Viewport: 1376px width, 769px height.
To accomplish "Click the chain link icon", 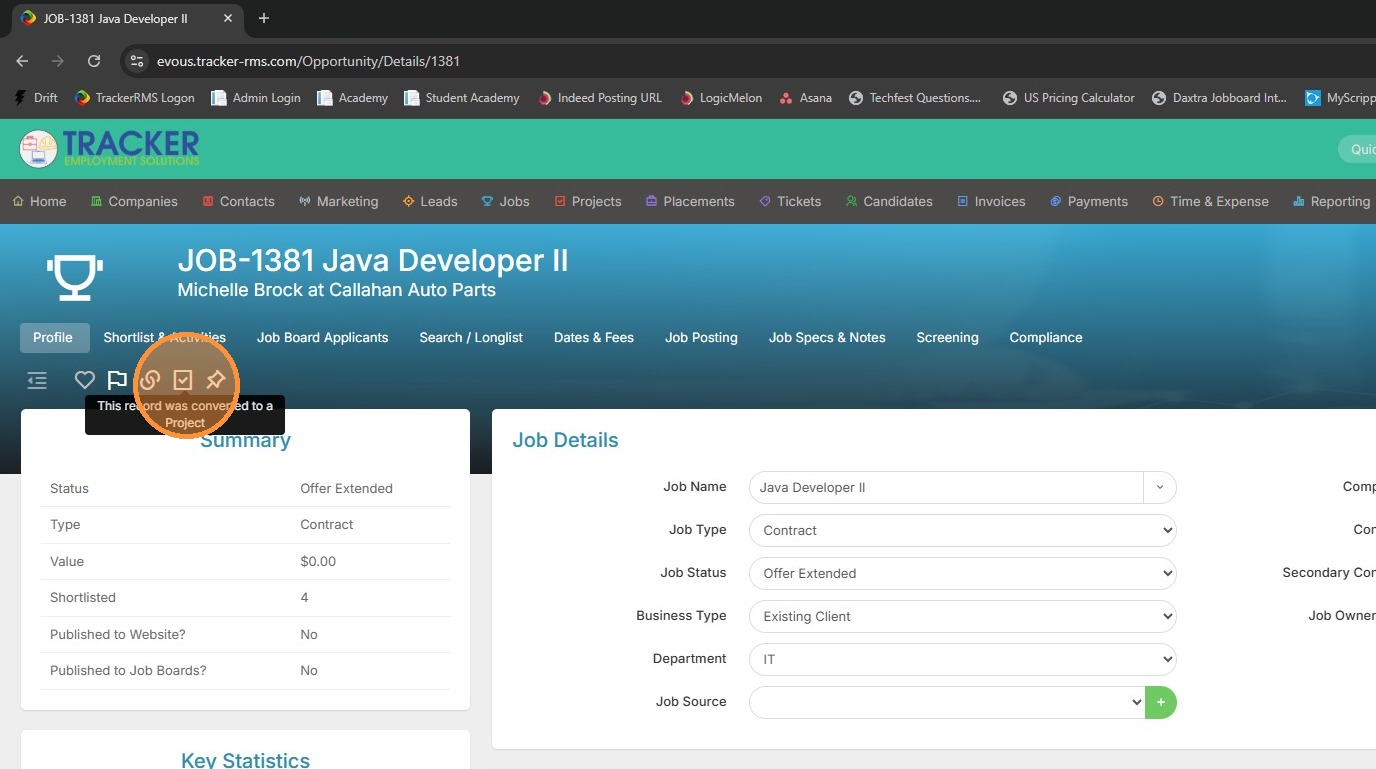I will [x=150, y=380].
